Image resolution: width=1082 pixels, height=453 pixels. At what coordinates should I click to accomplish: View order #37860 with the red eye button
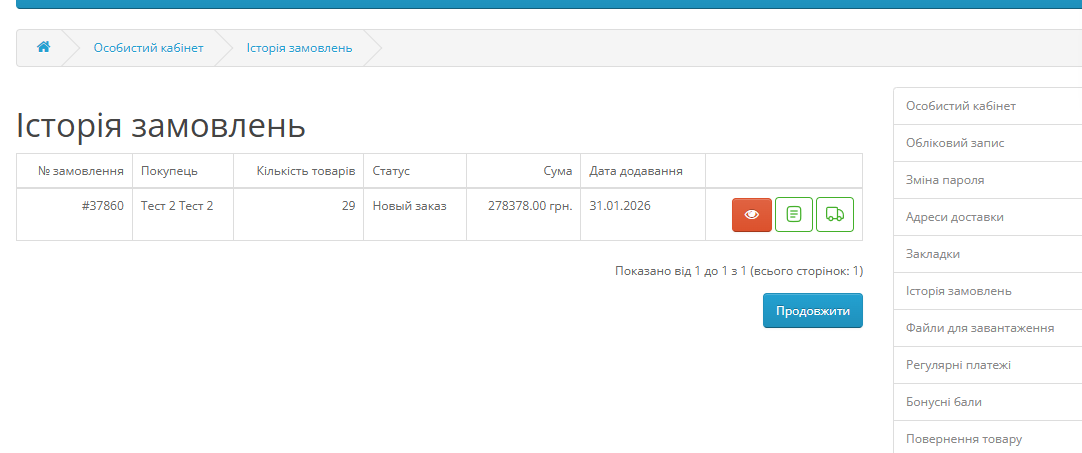click(751, 215)
